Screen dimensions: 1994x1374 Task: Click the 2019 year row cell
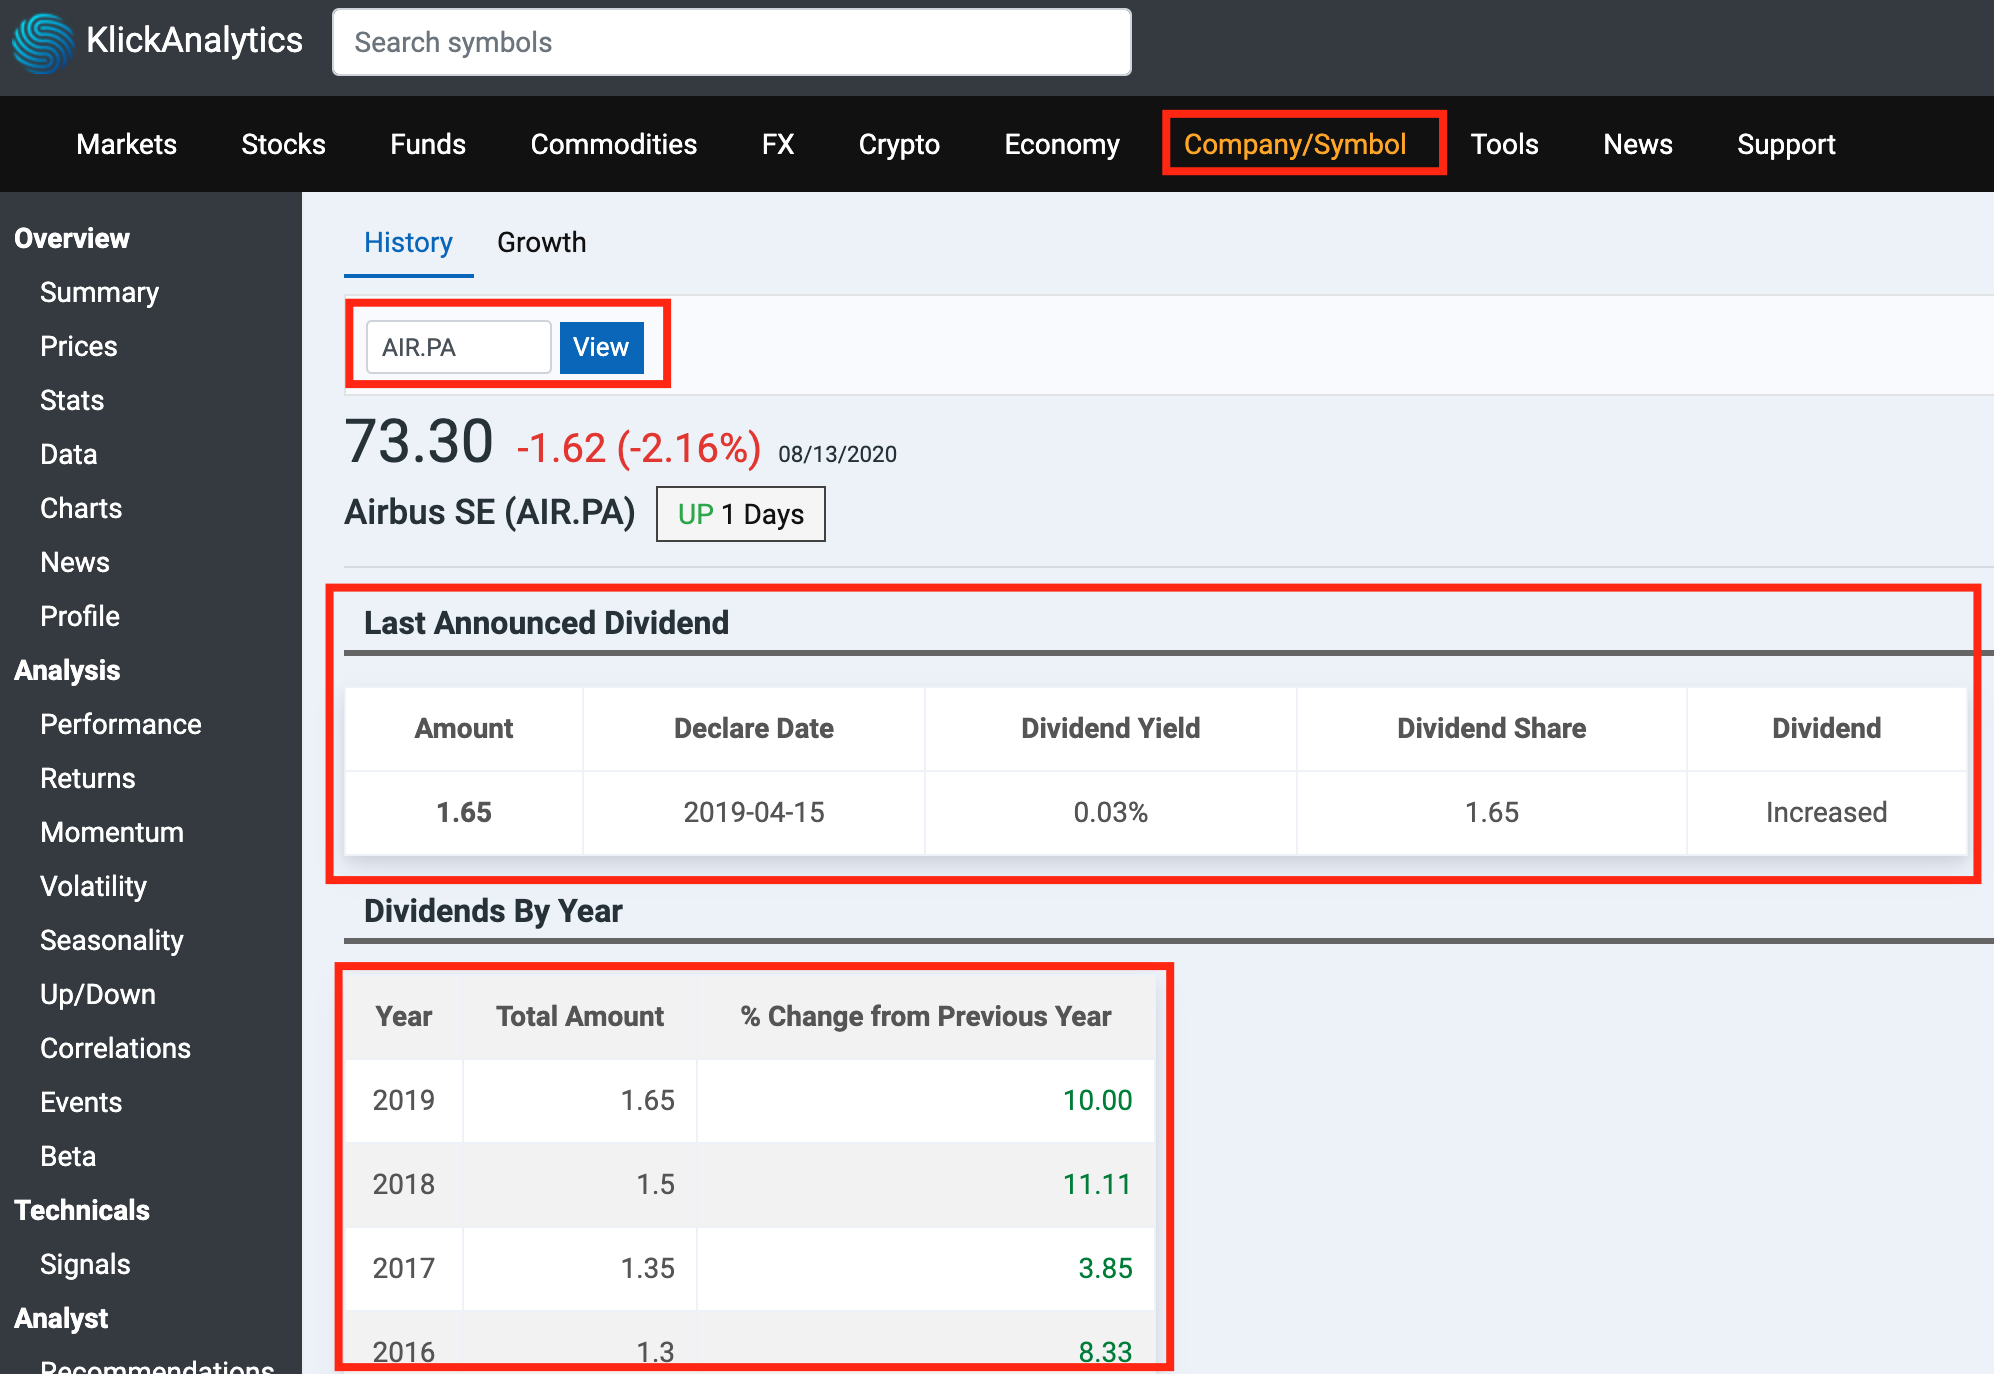404,1100
